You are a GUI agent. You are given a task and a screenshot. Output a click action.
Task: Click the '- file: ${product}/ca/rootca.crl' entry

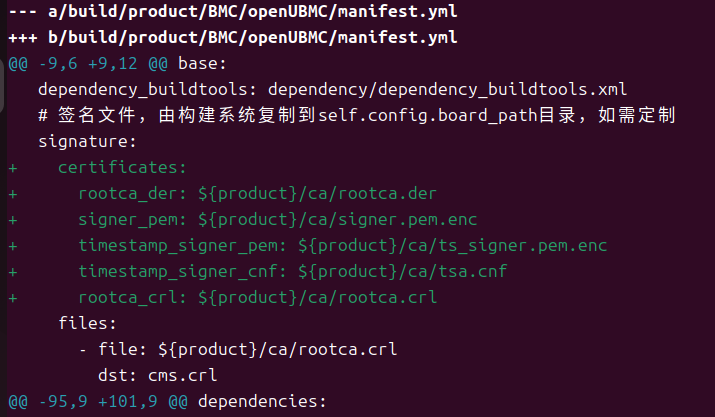[x=238, y=349]
